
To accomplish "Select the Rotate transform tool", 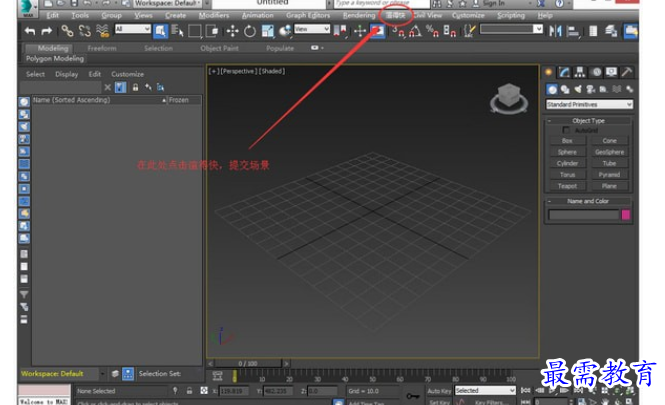I will [x=249, y=31].
